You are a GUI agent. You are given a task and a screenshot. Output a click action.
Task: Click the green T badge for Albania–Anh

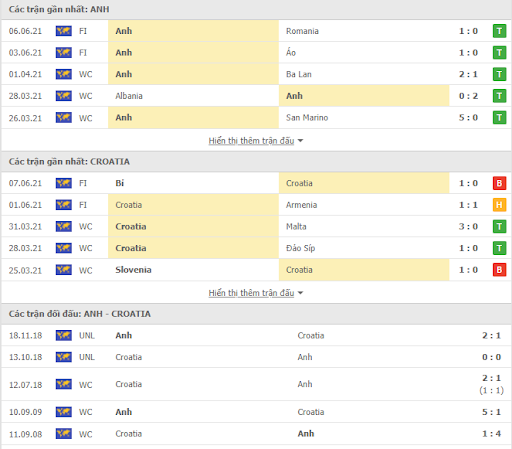click(499, 96)
